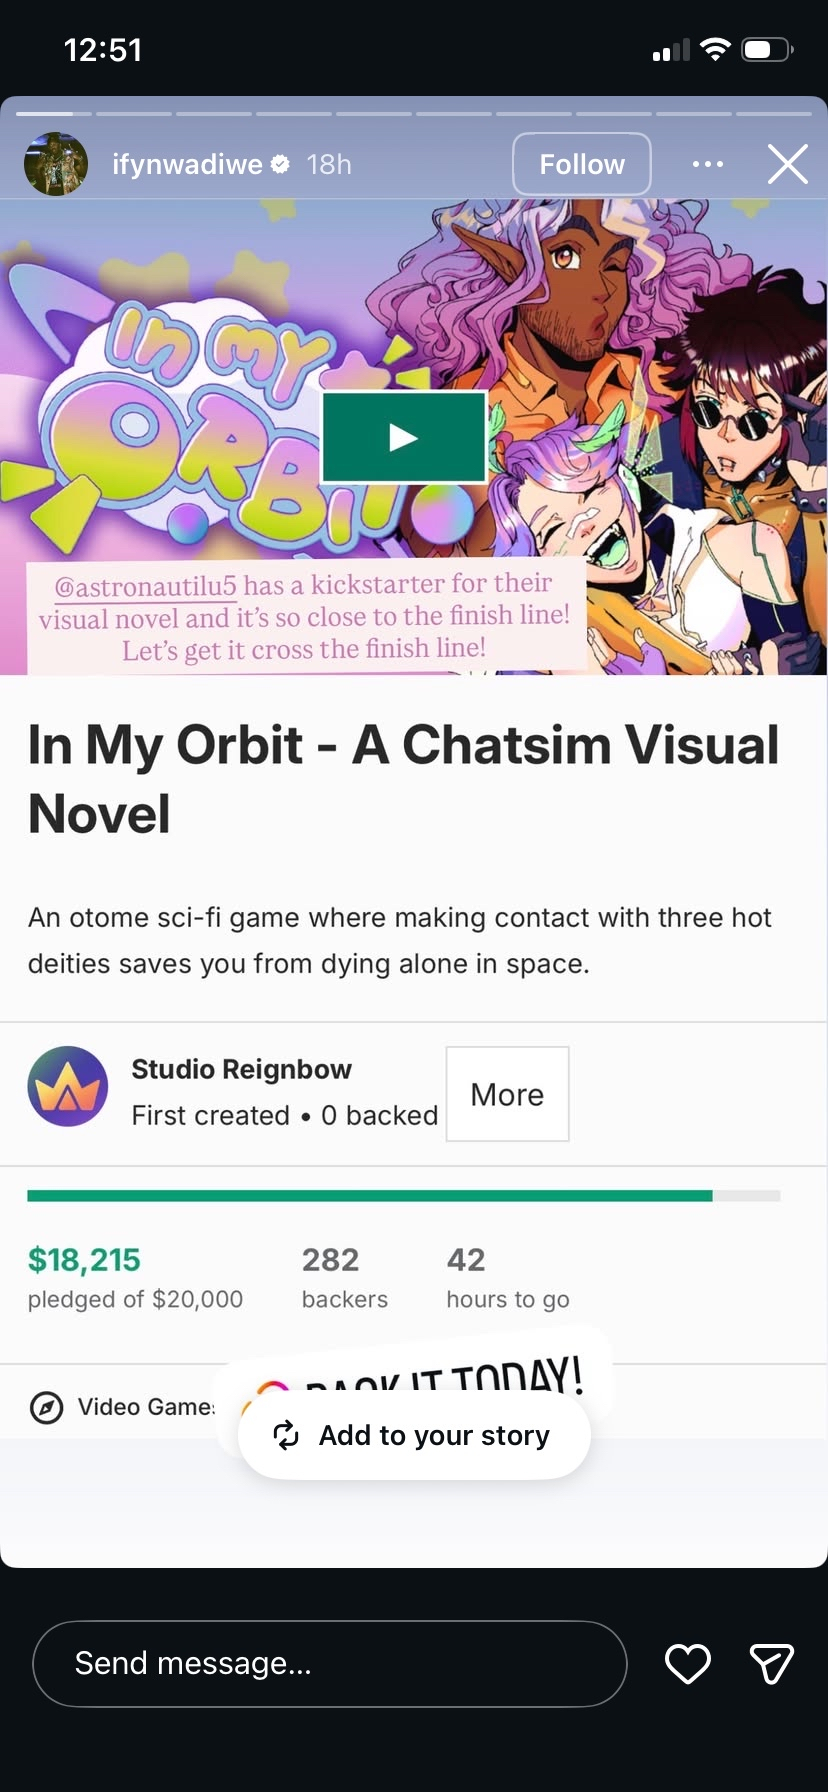828x1792 pixels.
Task: Type in the Send message field
Action: tap(330, 1663)
